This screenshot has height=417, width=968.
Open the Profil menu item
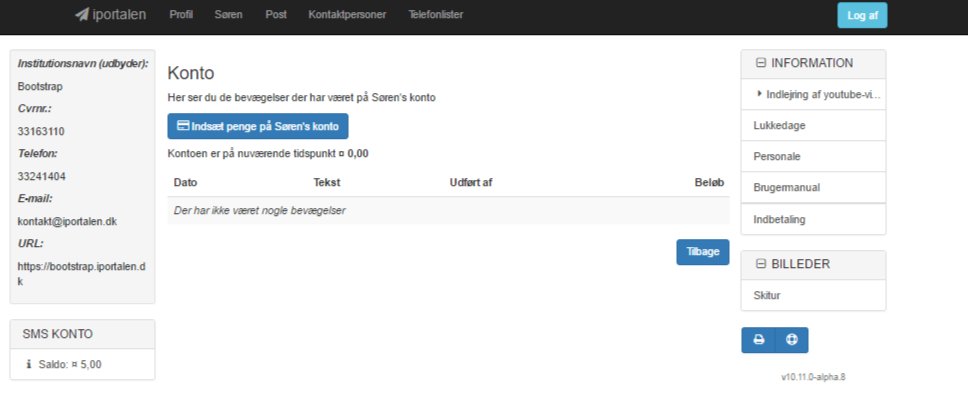click(181, 15)
